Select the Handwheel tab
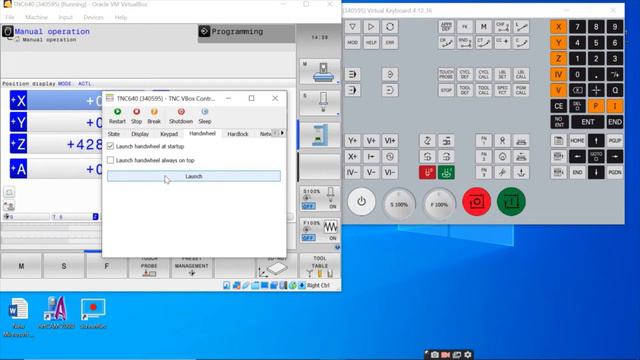 (x=202, y=133)
